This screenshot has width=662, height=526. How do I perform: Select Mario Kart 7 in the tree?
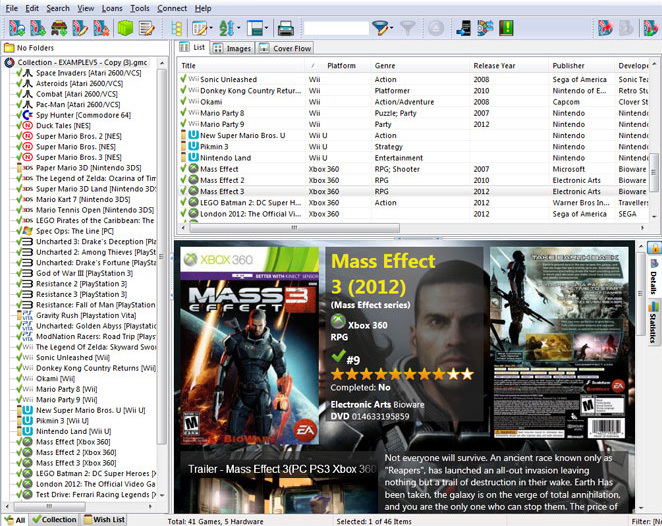tap(83, 199)
